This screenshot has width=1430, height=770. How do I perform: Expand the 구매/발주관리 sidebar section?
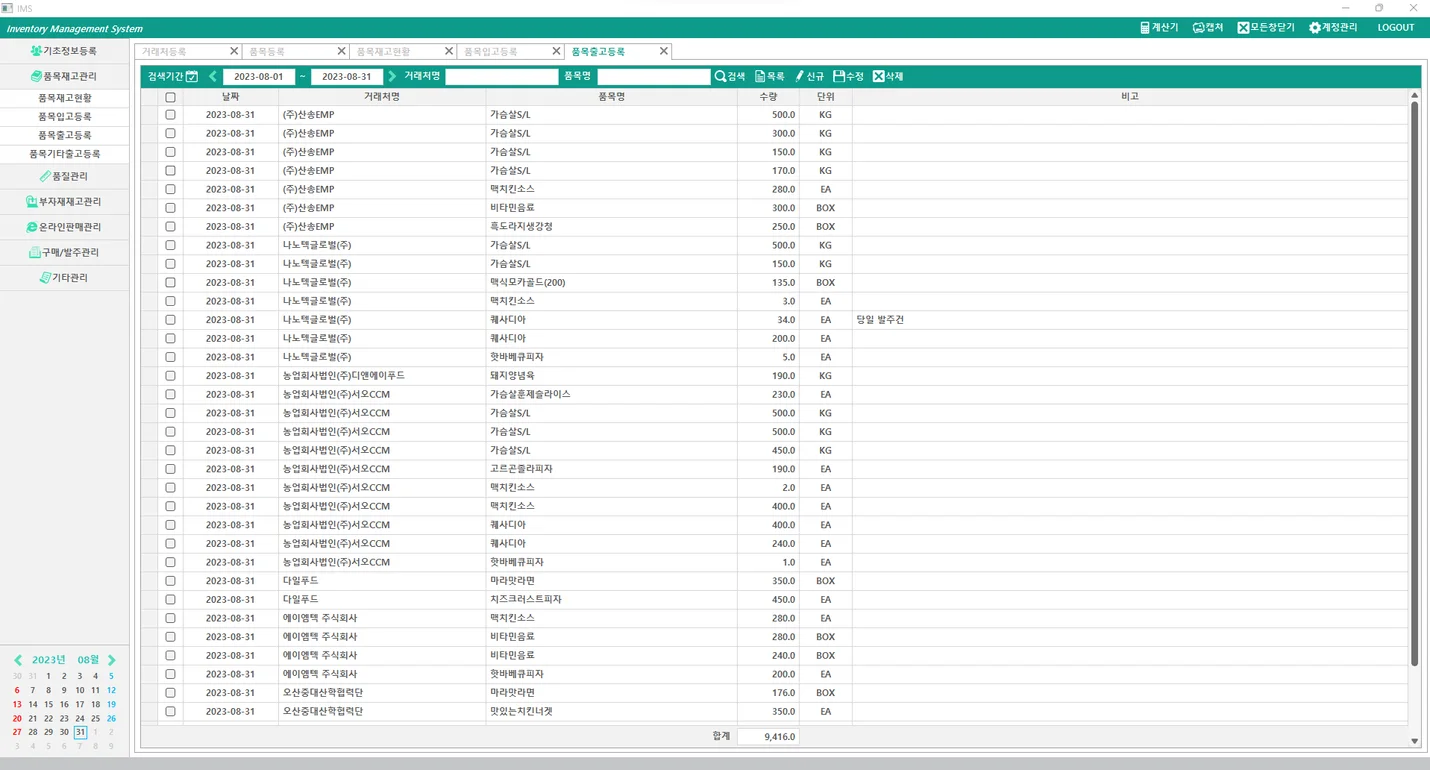(x=64, y=252)
